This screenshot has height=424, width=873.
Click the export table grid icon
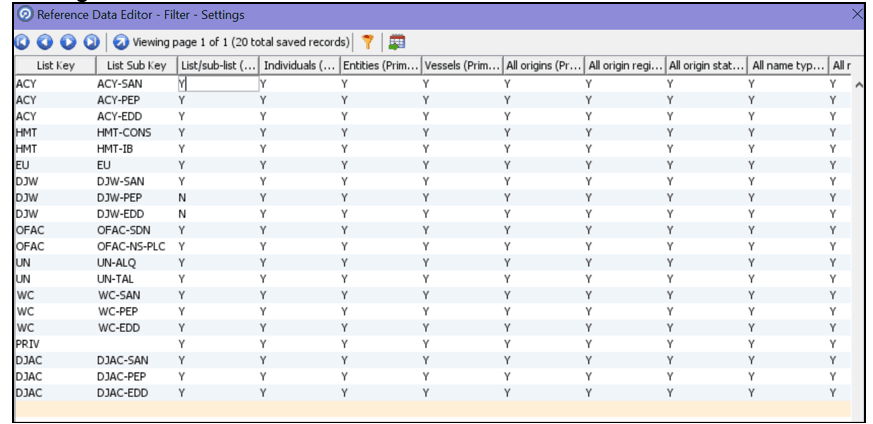[x=397, y=42]
